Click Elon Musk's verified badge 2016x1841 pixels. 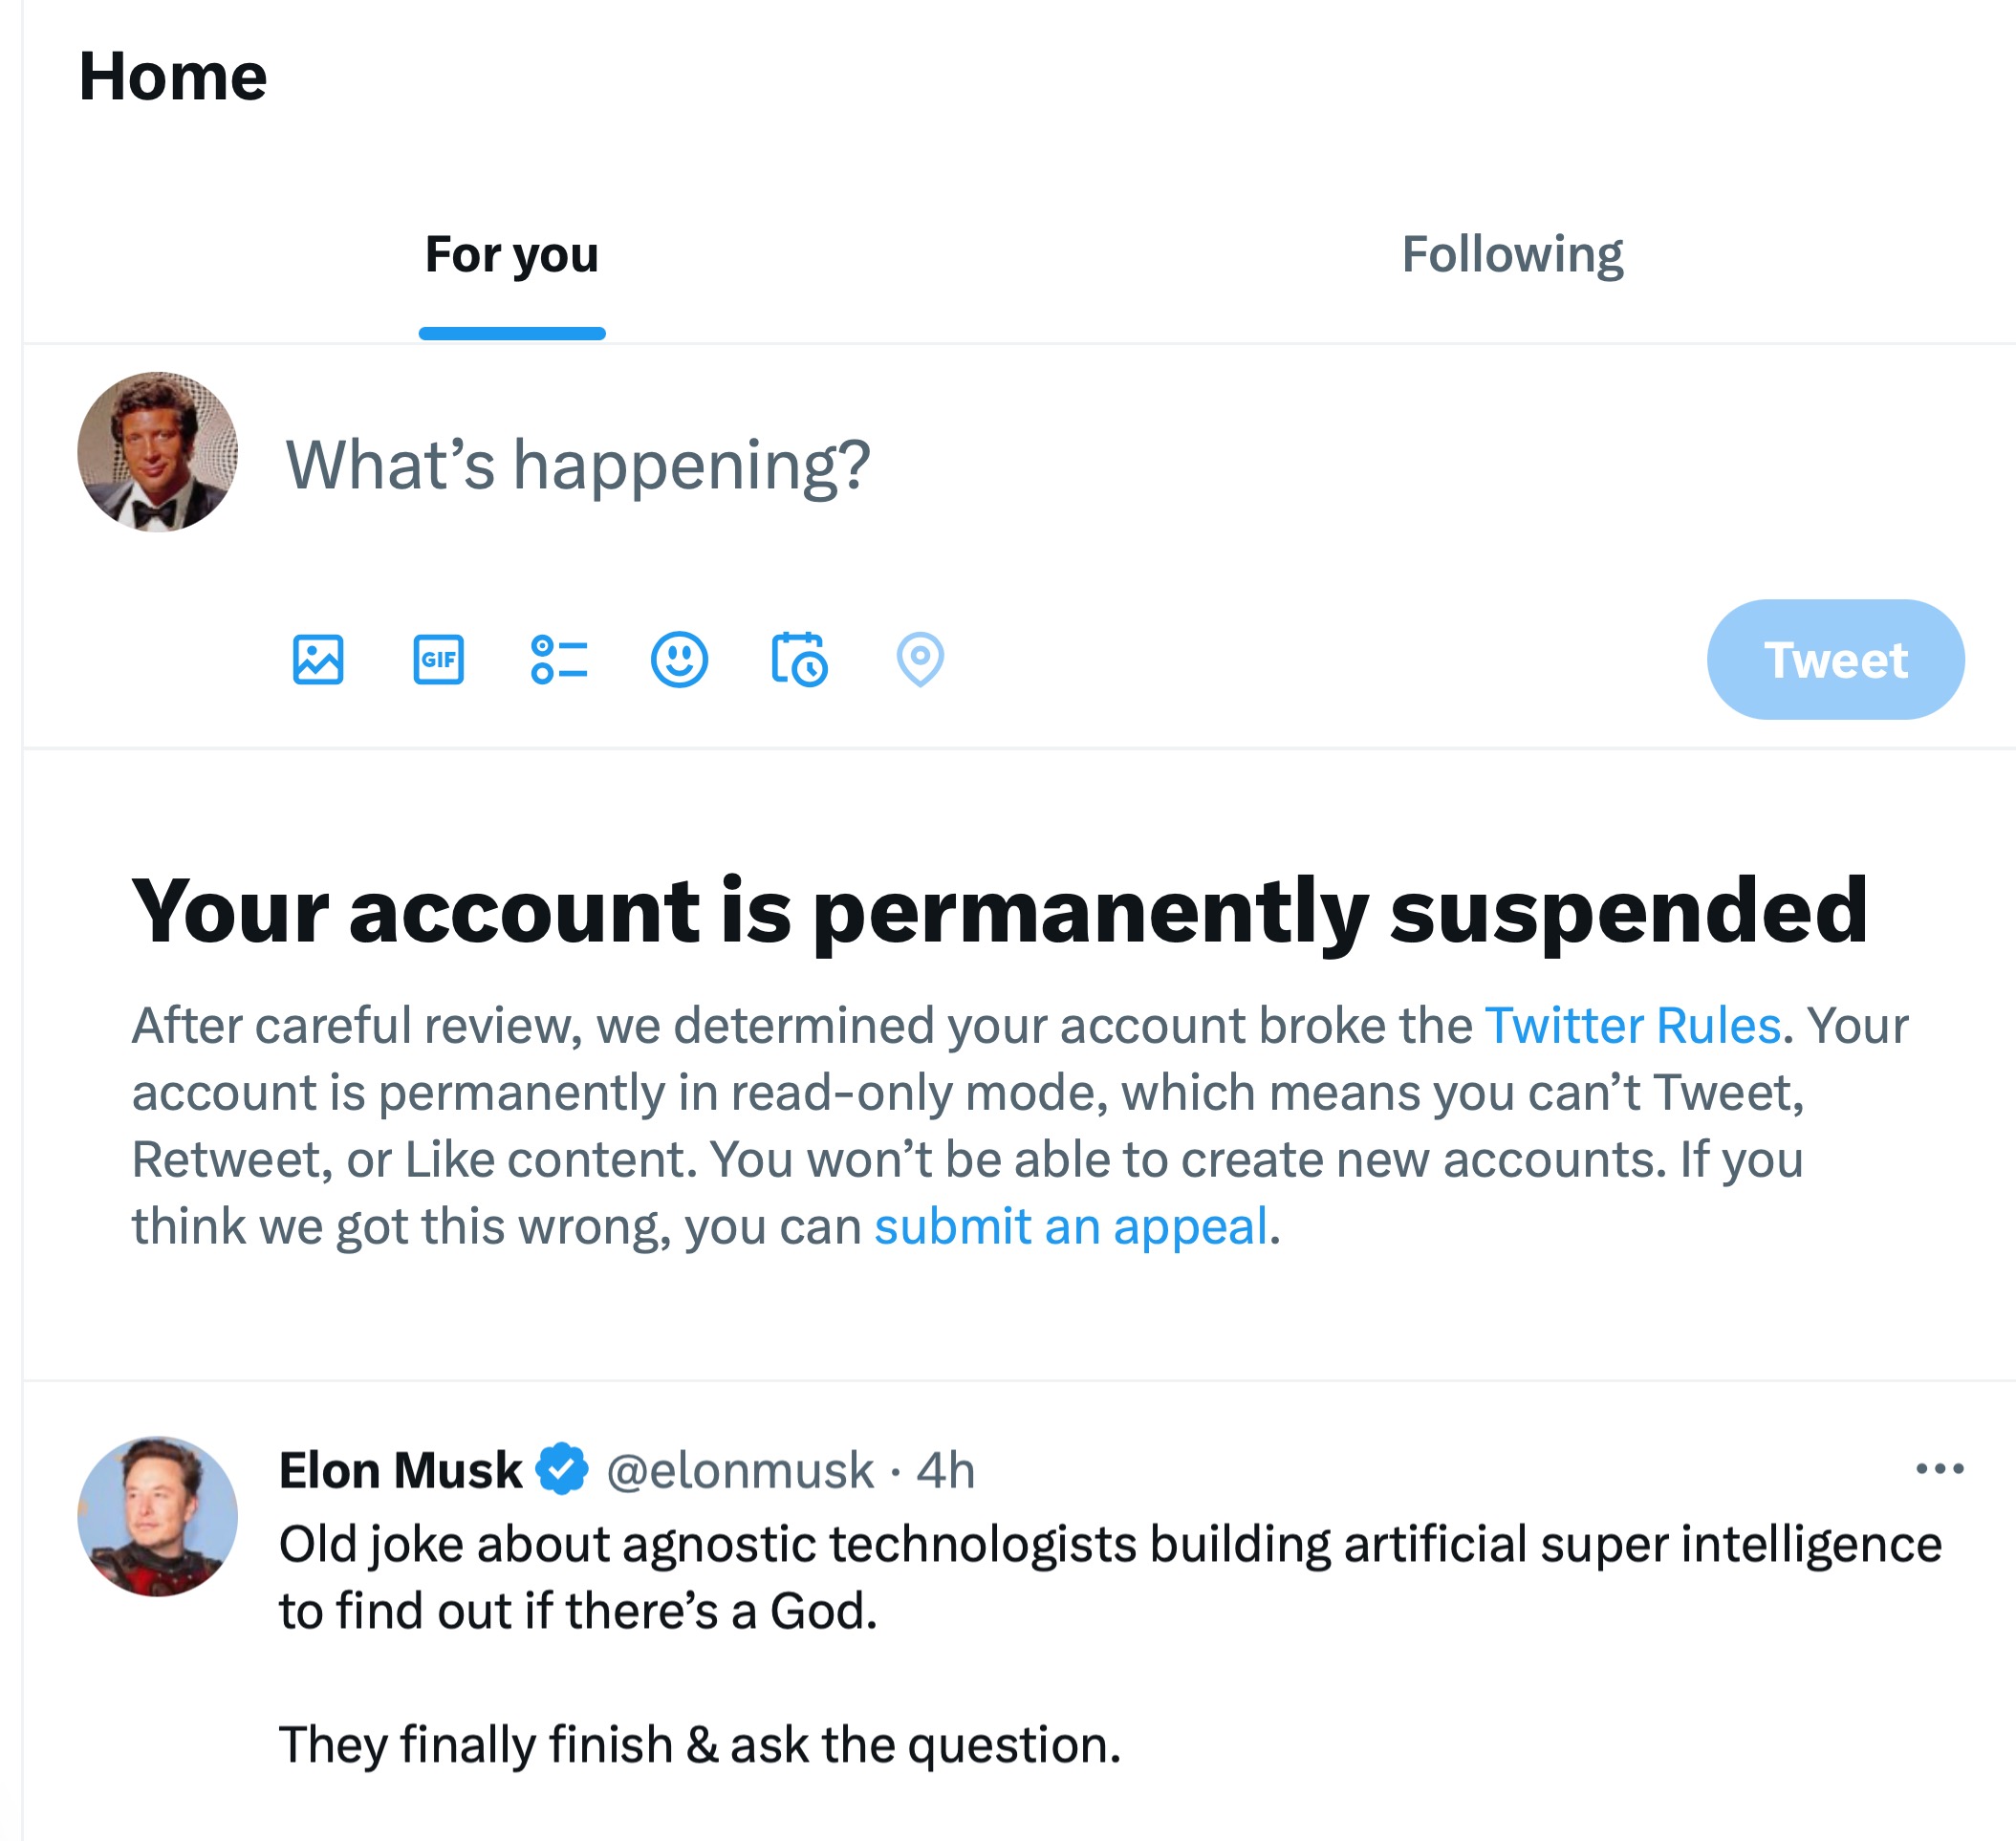(x=563, y=1469)
